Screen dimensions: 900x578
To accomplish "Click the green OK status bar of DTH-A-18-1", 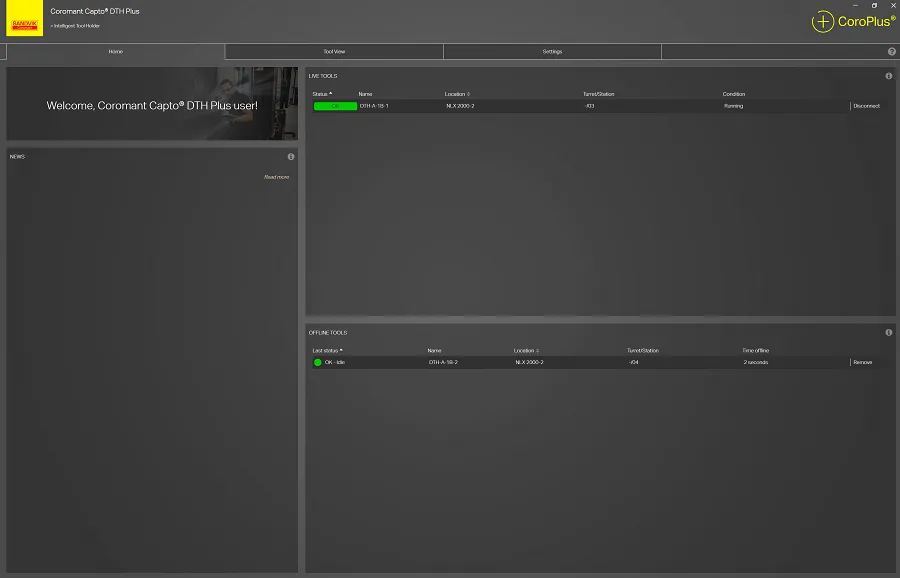I will [335, 106].
